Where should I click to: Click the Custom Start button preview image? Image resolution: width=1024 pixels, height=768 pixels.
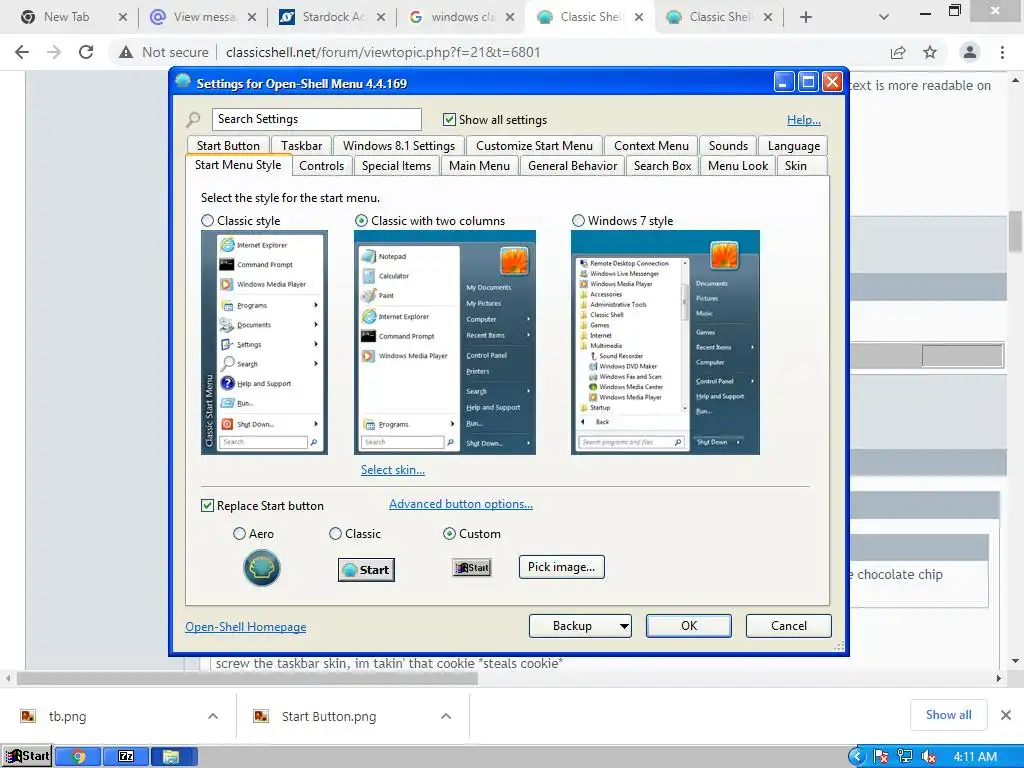[x=472, y=568]
